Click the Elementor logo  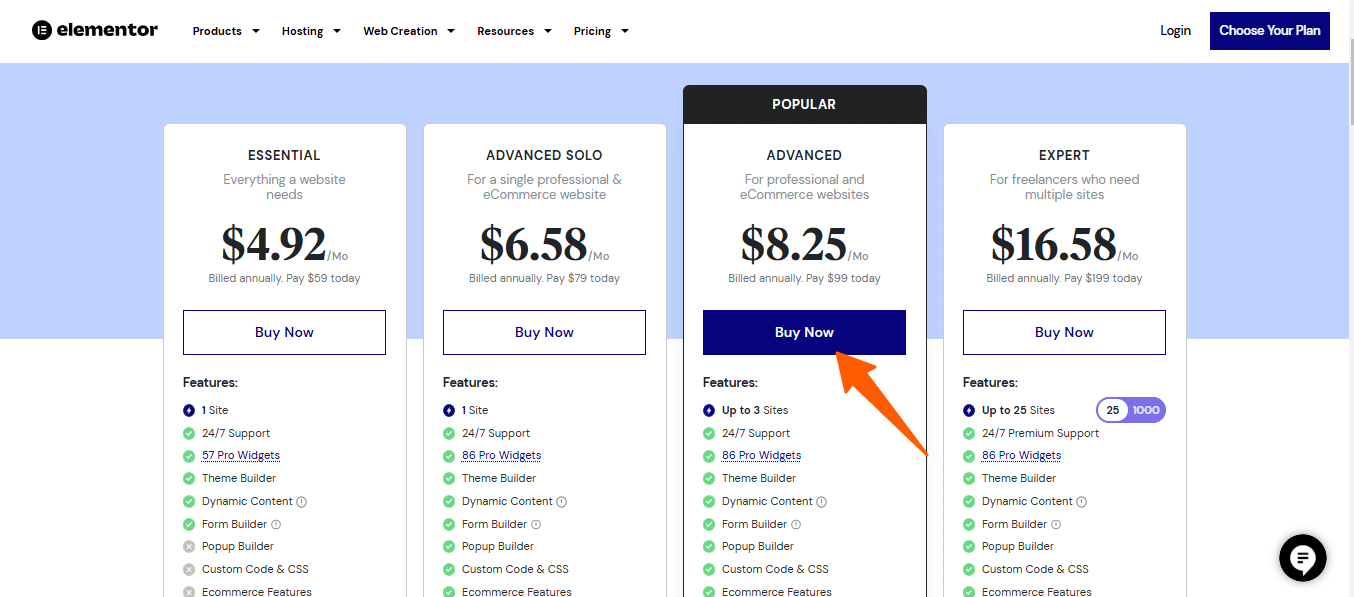95,30
